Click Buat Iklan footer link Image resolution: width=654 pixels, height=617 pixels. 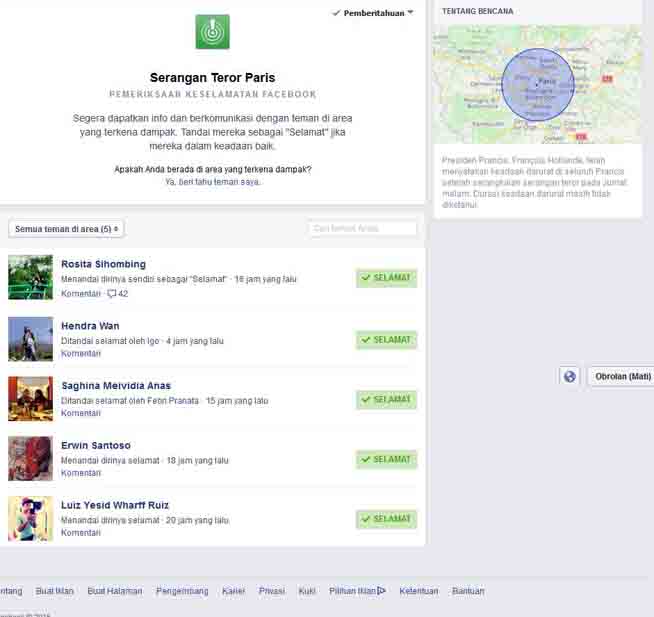coord(55,591)
